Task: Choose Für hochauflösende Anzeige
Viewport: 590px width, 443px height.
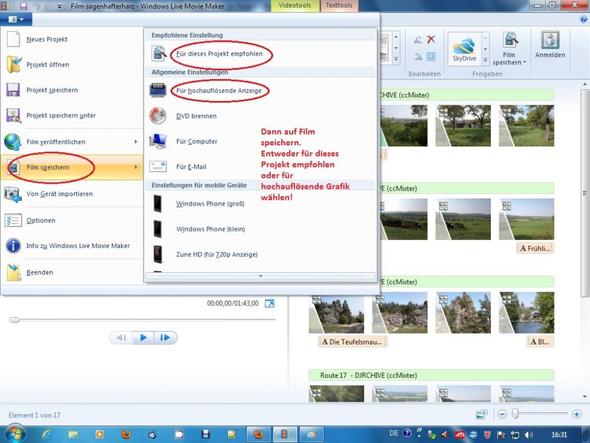Action: [260, 90]
